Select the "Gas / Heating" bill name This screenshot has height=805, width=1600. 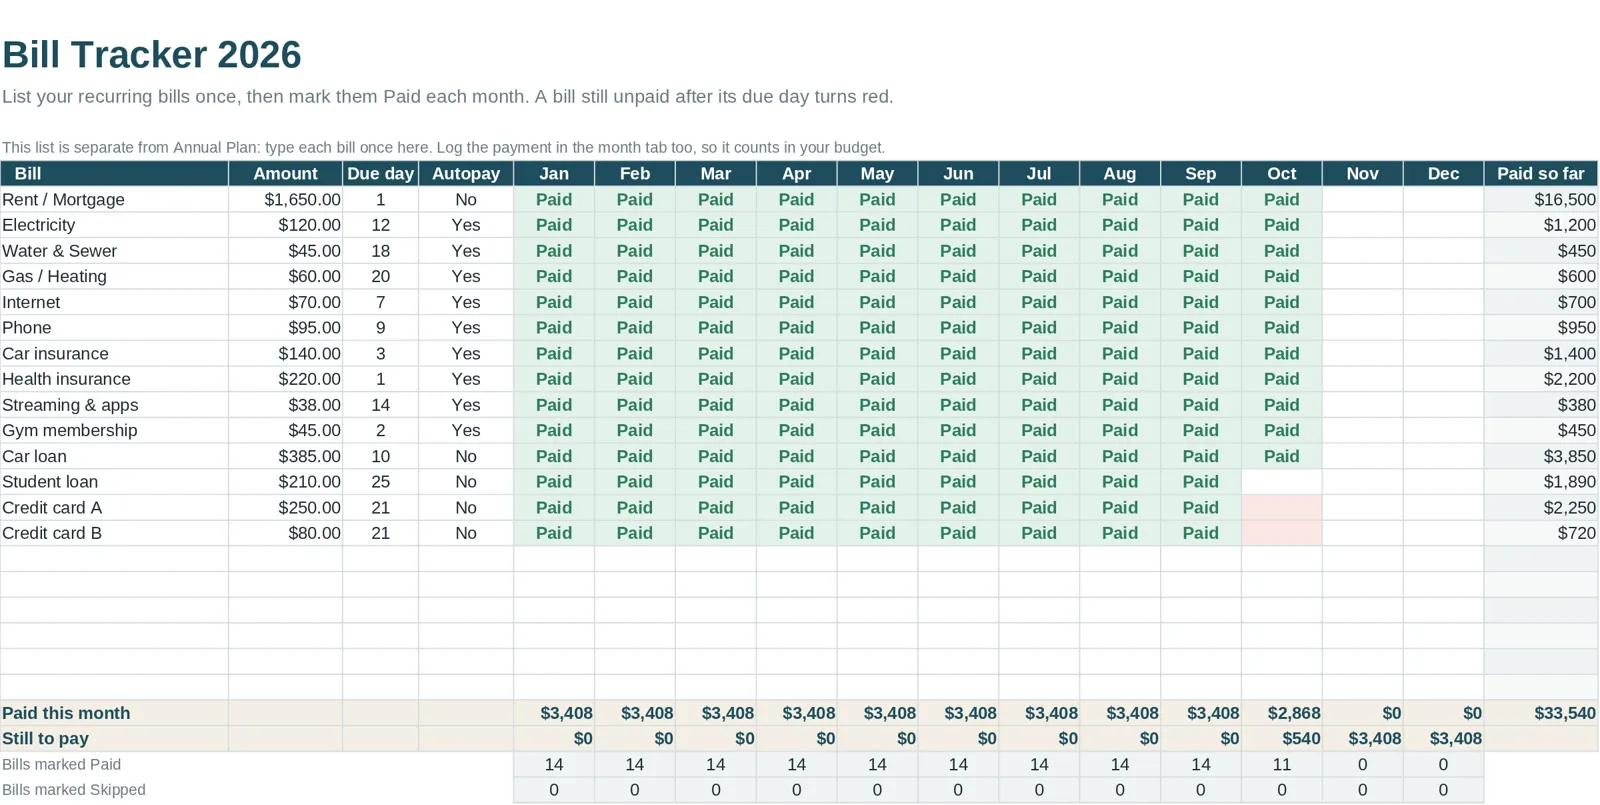click(x=54, y=277)
